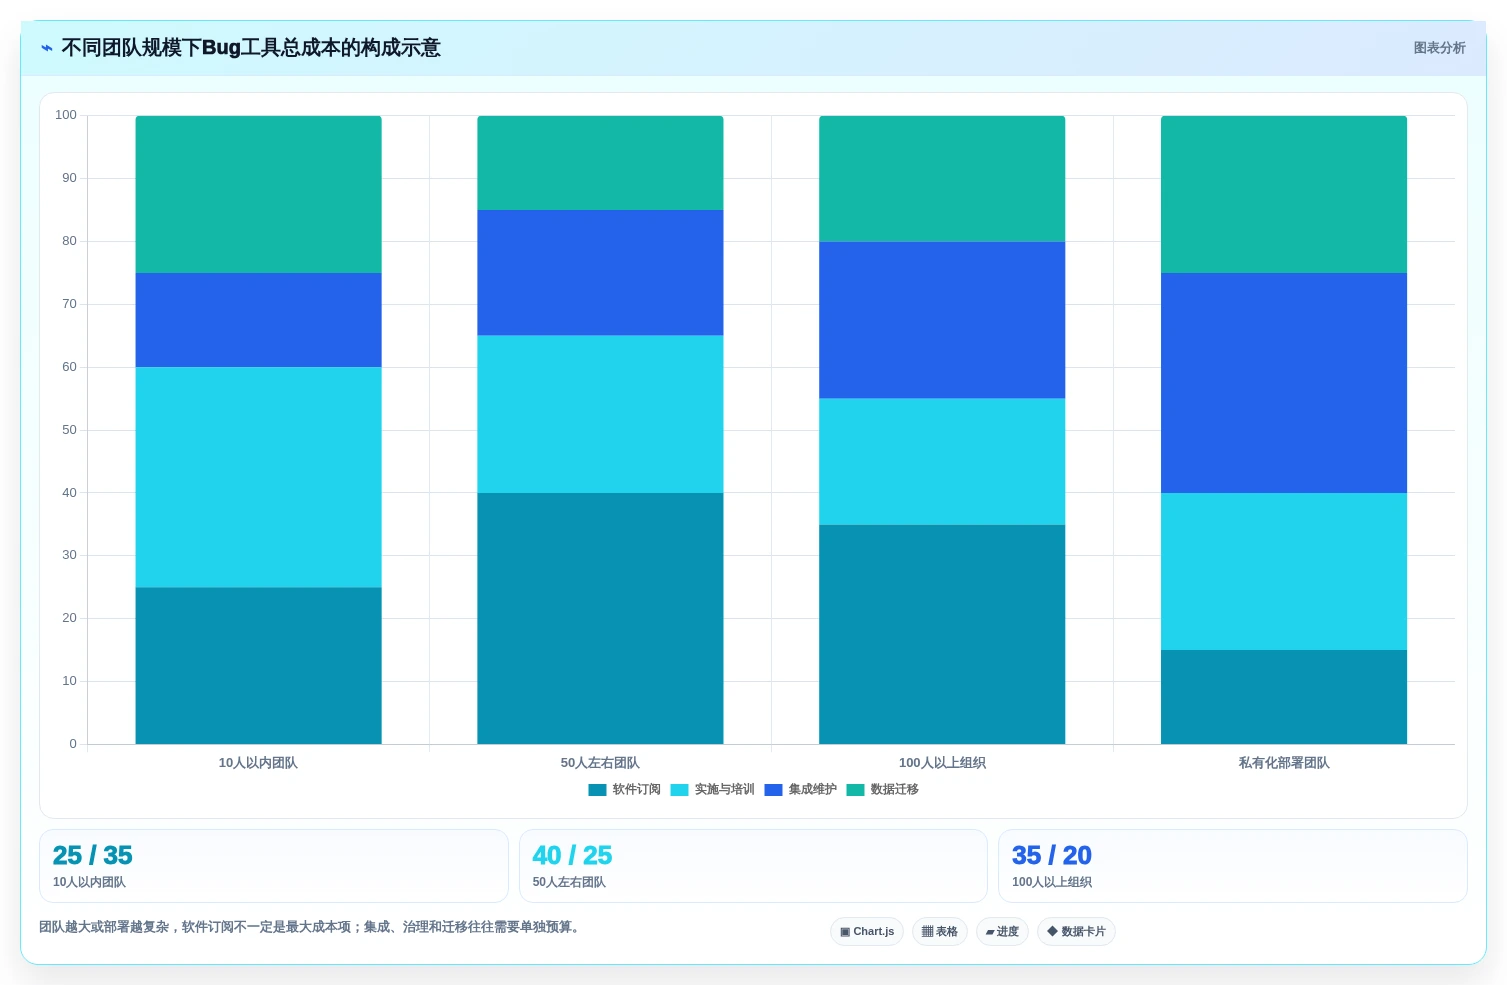
Task: Click the 数据迁移 segment of 100人以上组织 bar
Action: pyautogui.click(x=942, y=179)
